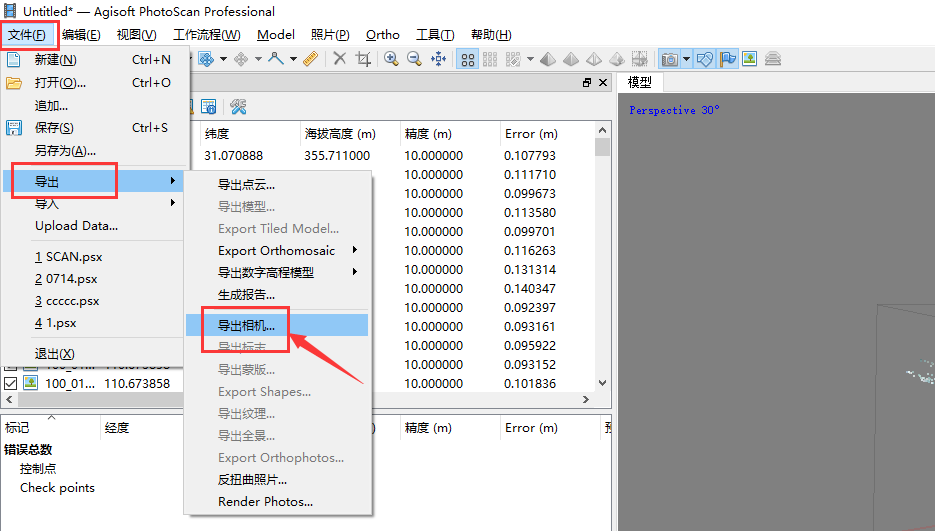Open the Ortho menu

click(383, 35)
